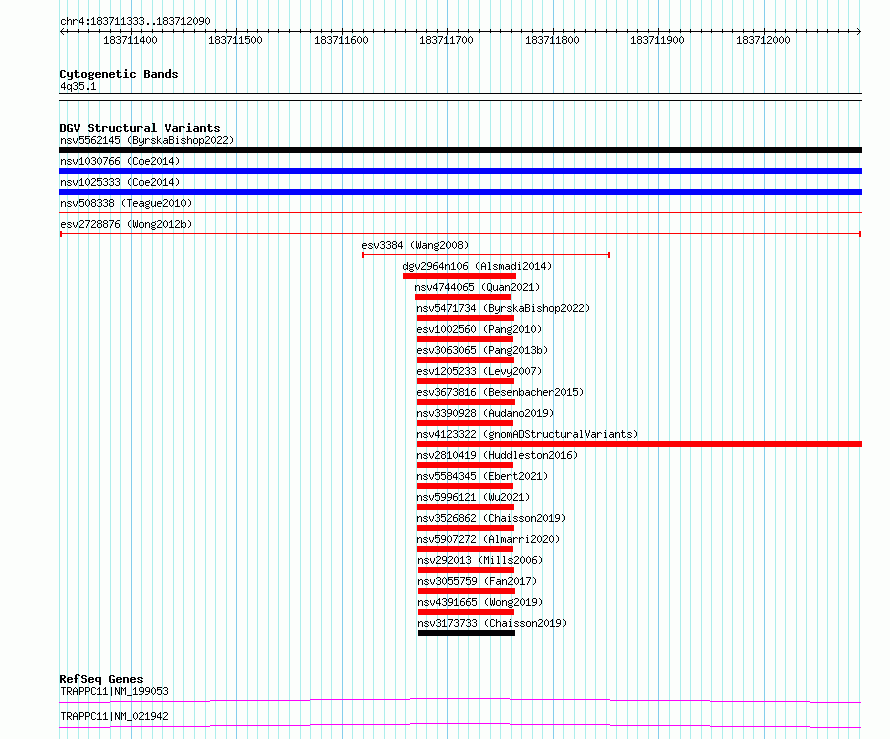Open esv3673816 (Besenbacher2015) variant
Viewport: 890px width, 739px height.
pos(500,392)
